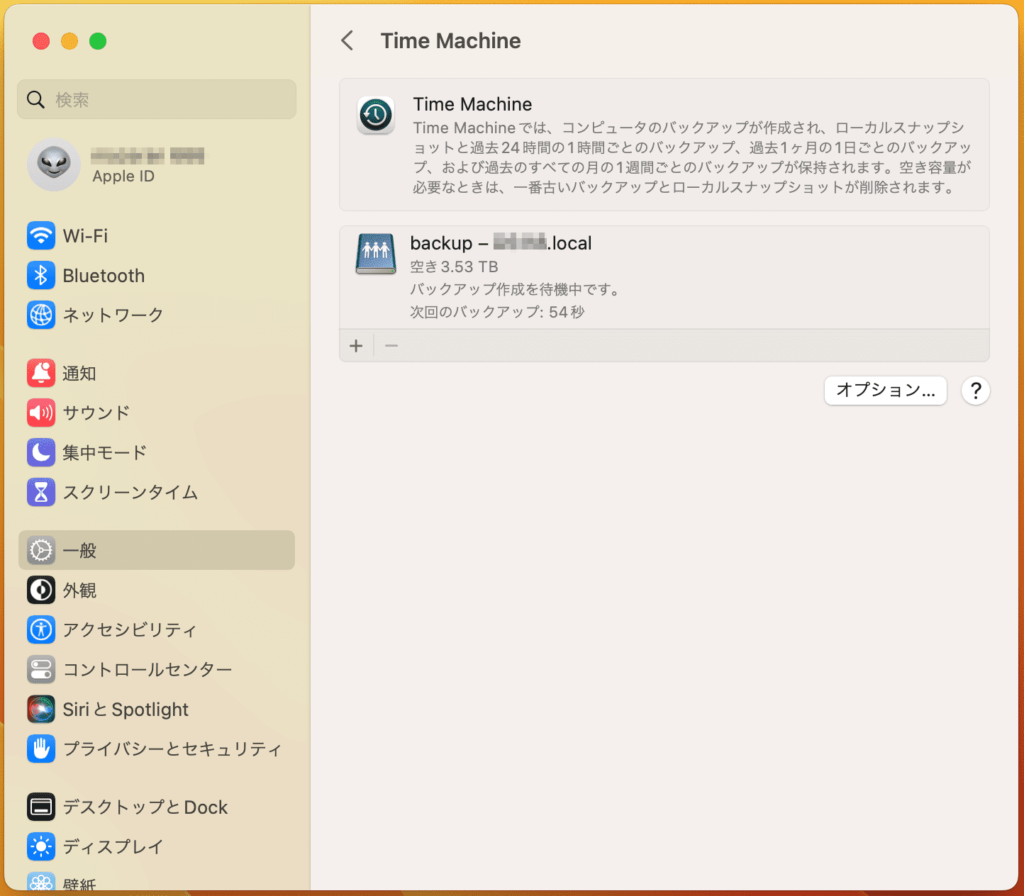1024x896 pixels.
Task: Zoom window with green button
Action: pyautogui.click(x=98, y=41)
